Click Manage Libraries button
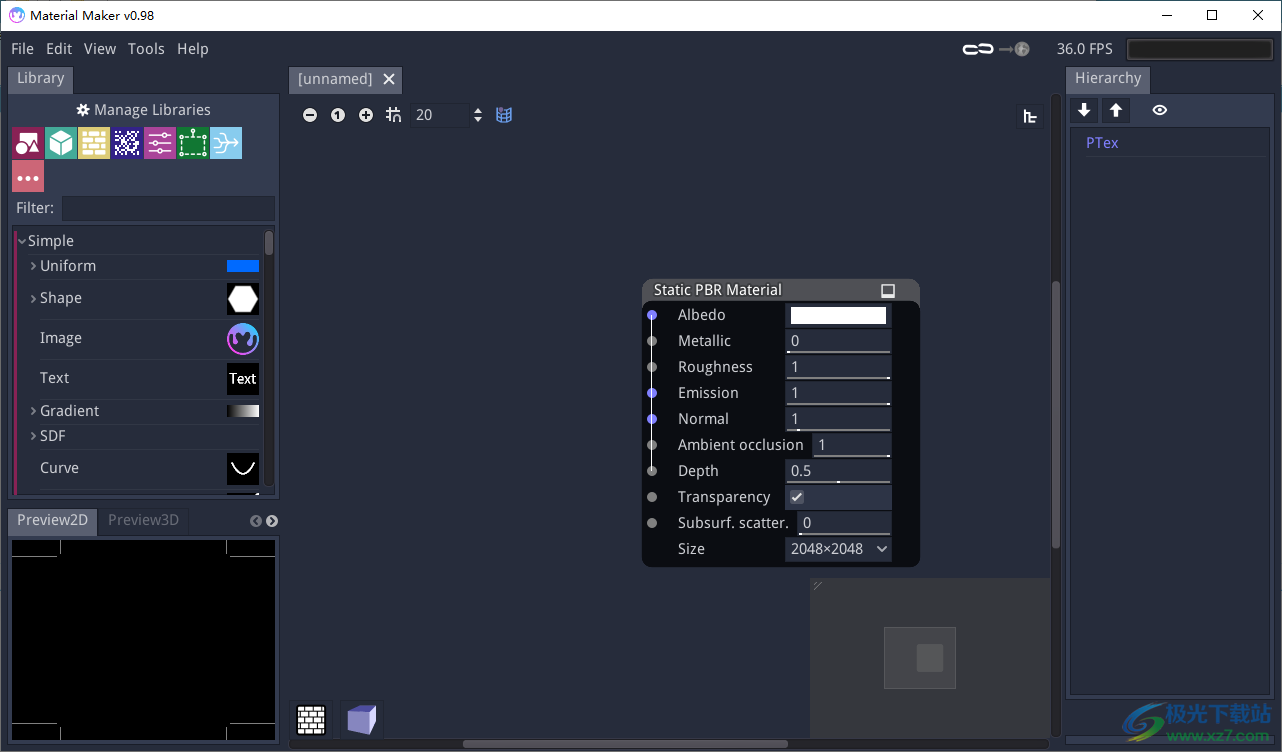1282x752 pixels. pyautogui.click(x=144, y=110)
